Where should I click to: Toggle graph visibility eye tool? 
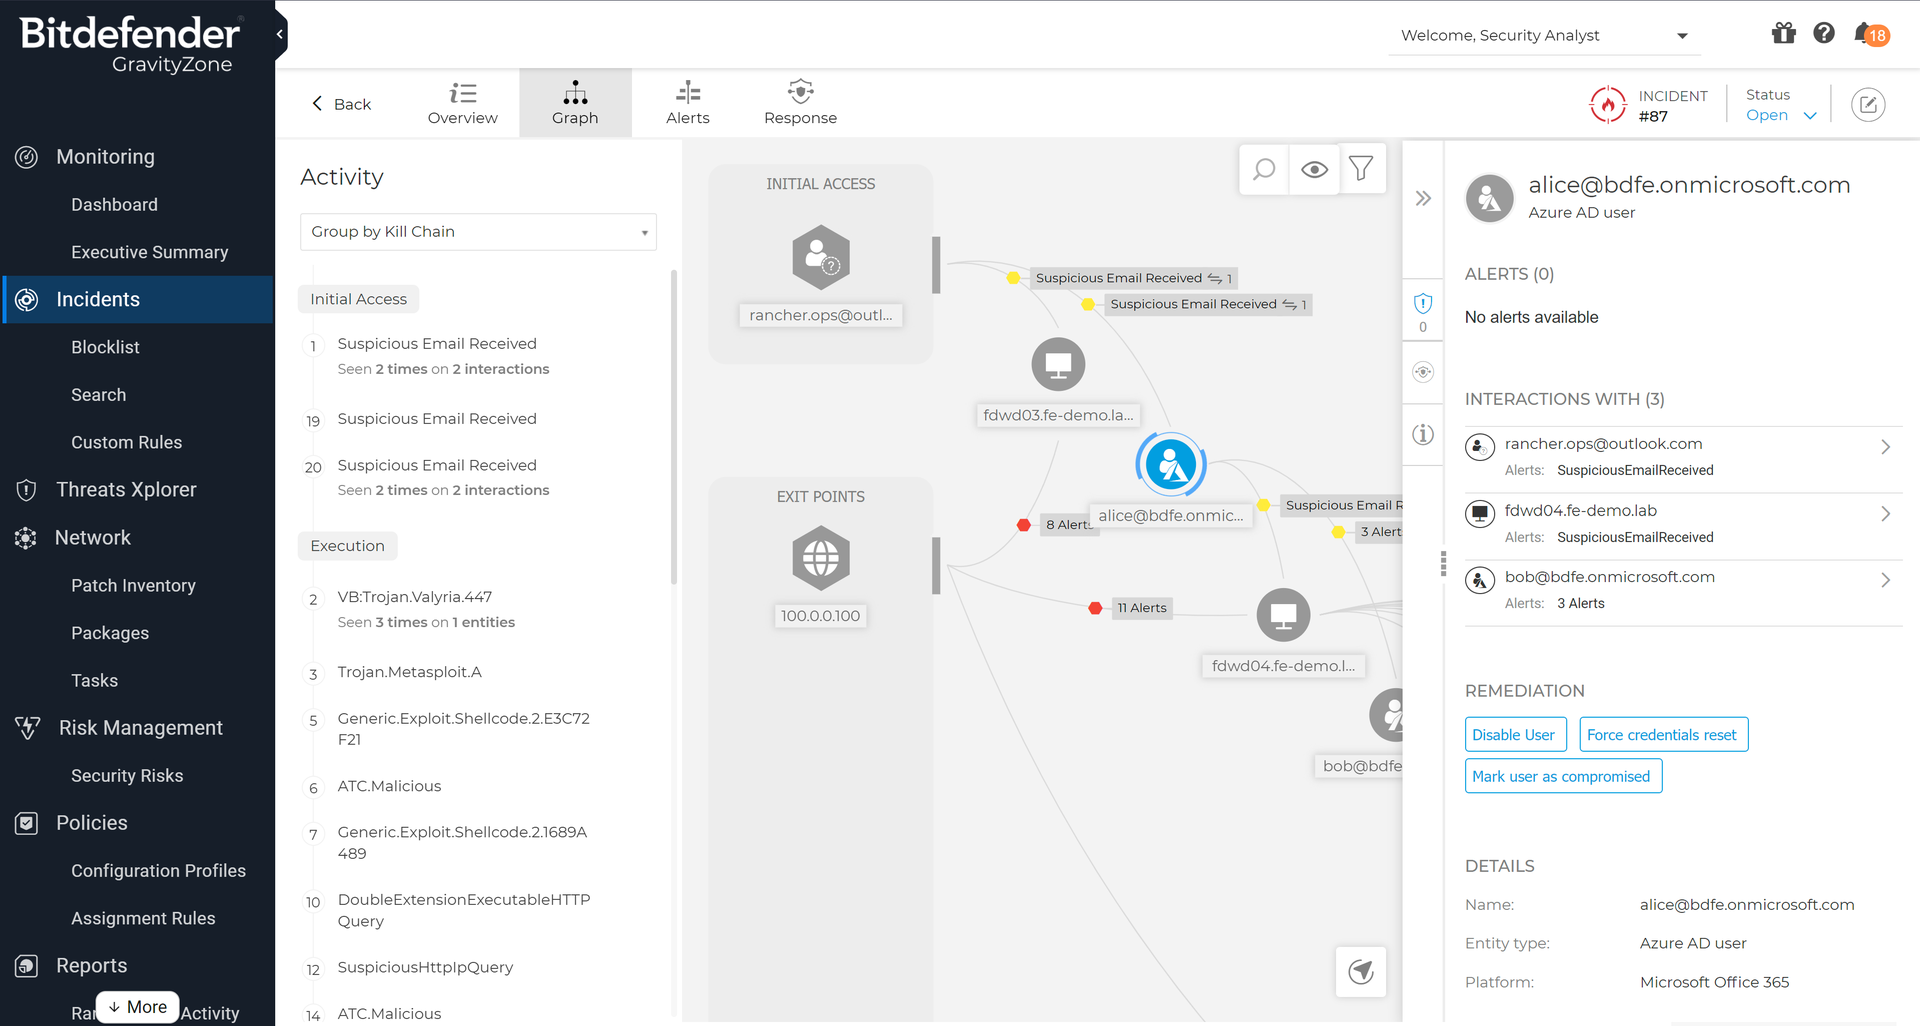(1314, 169)
